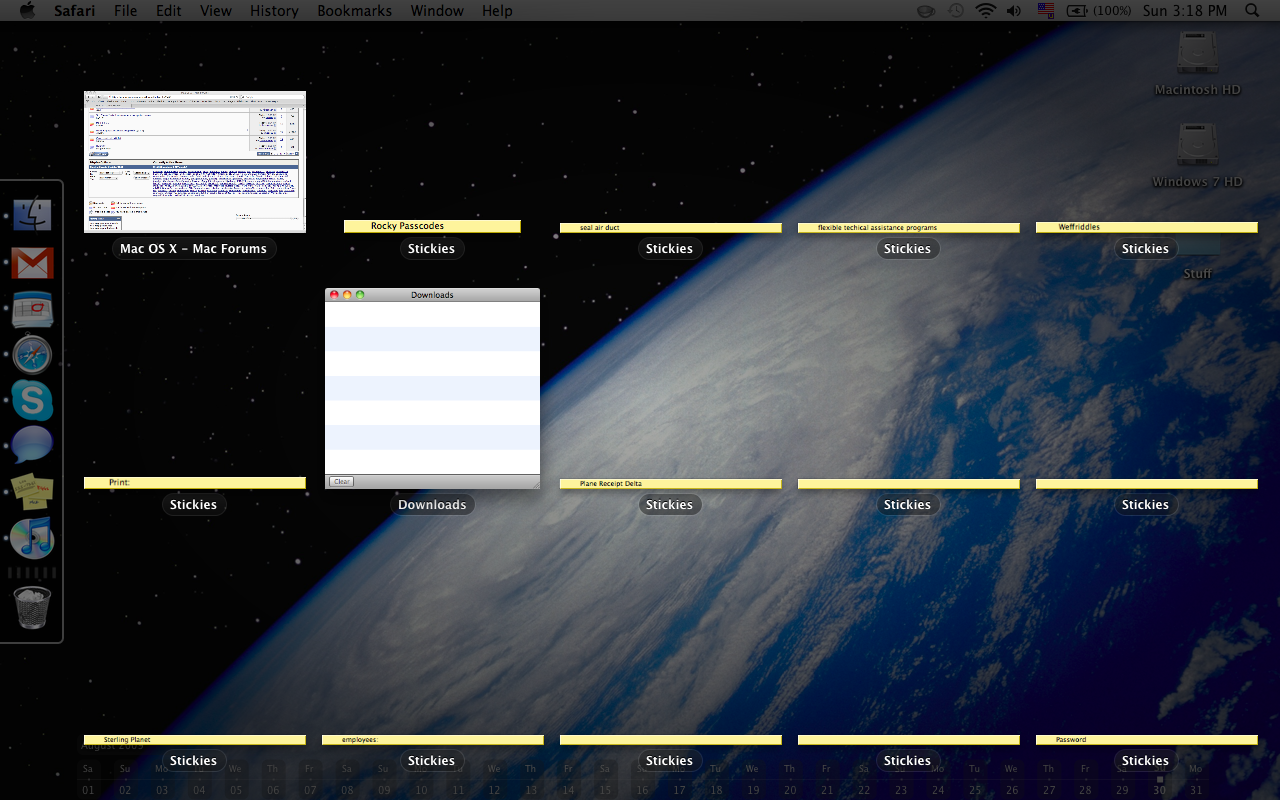Select the Print: sticky note
Screen dimensions: 1280x800
(x=195, y=483)
